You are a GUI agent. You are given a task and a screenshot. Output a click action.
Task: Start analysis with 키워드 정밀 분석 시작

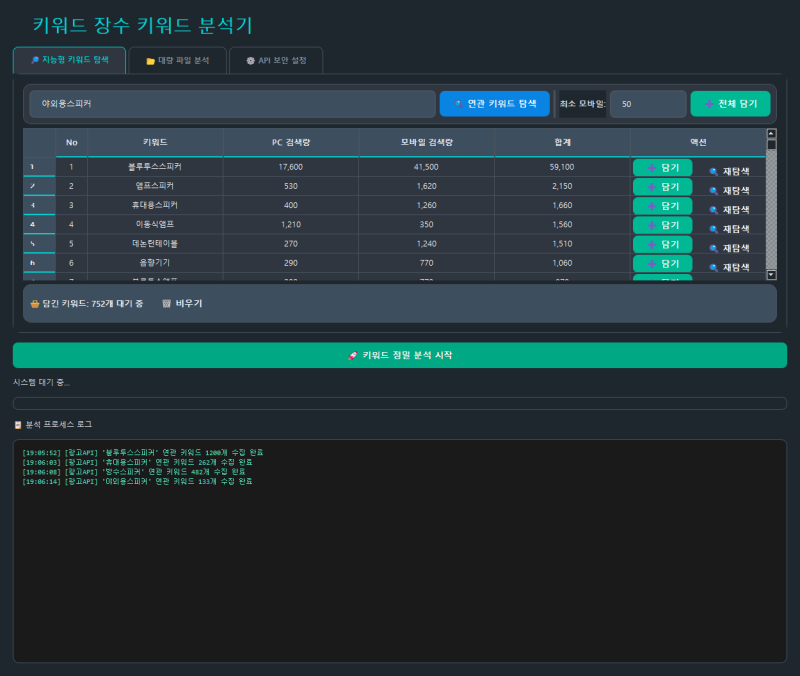400,355
